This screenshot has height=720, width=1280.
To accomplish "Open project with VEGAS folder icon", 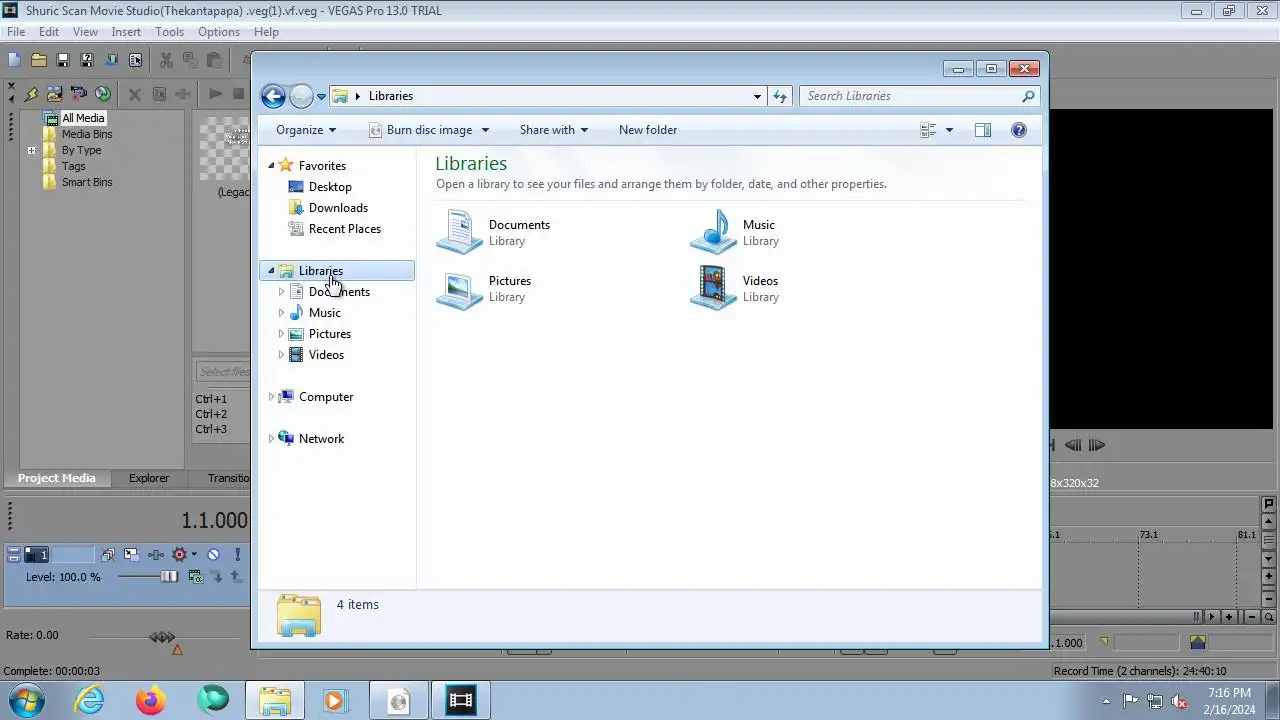I will coord(38,61).
